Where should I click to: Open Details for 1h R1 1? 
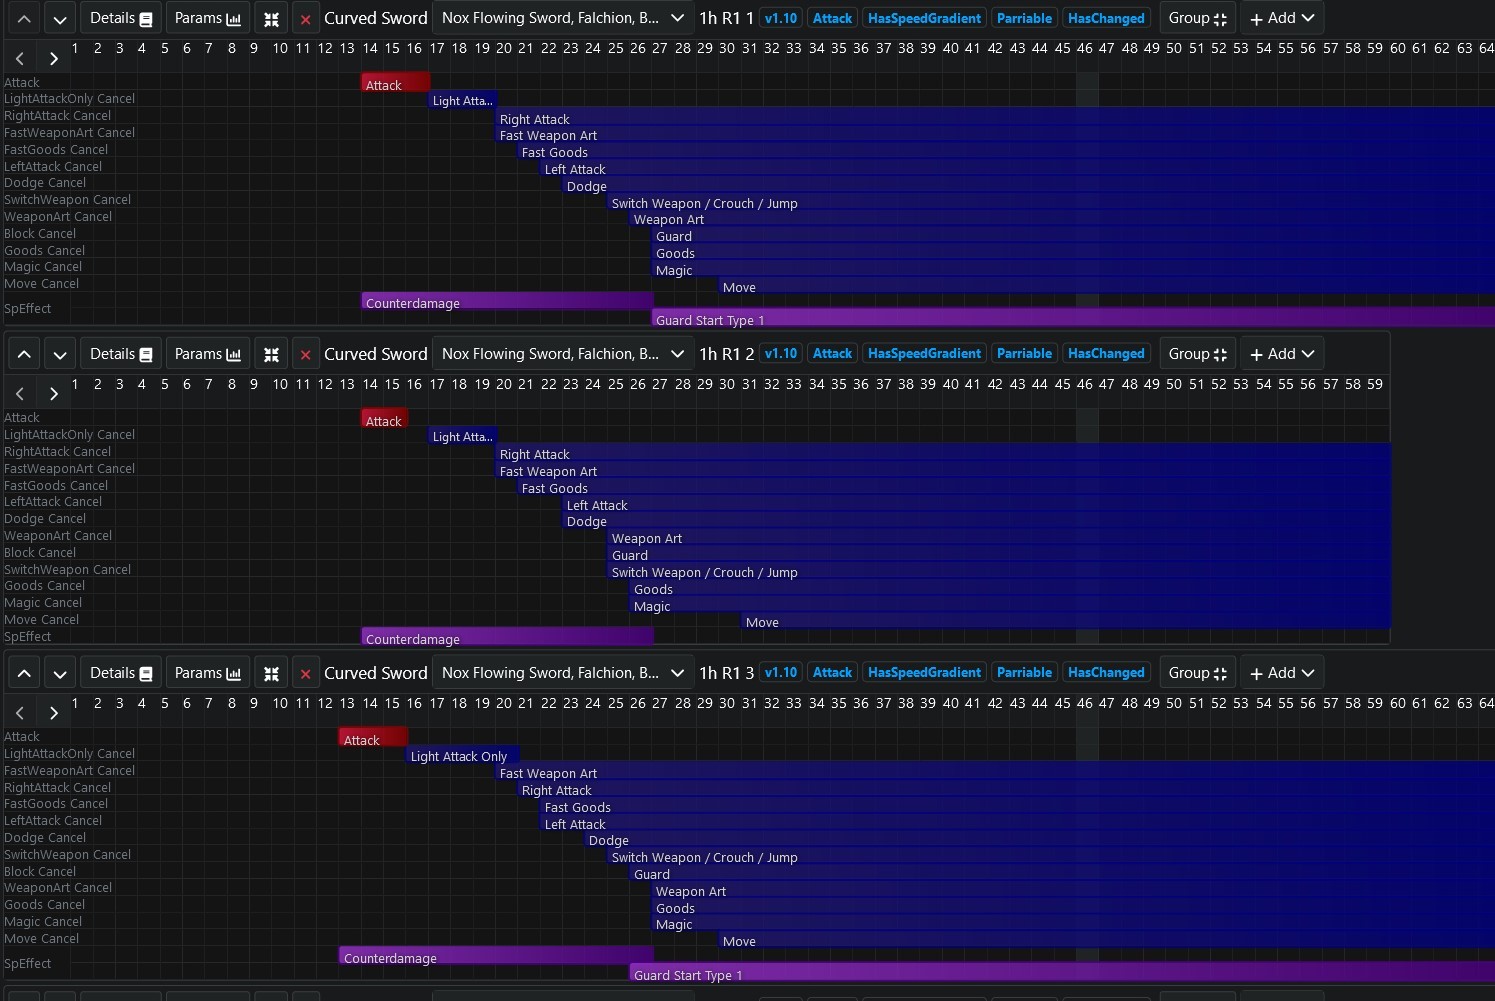(121, 18)
